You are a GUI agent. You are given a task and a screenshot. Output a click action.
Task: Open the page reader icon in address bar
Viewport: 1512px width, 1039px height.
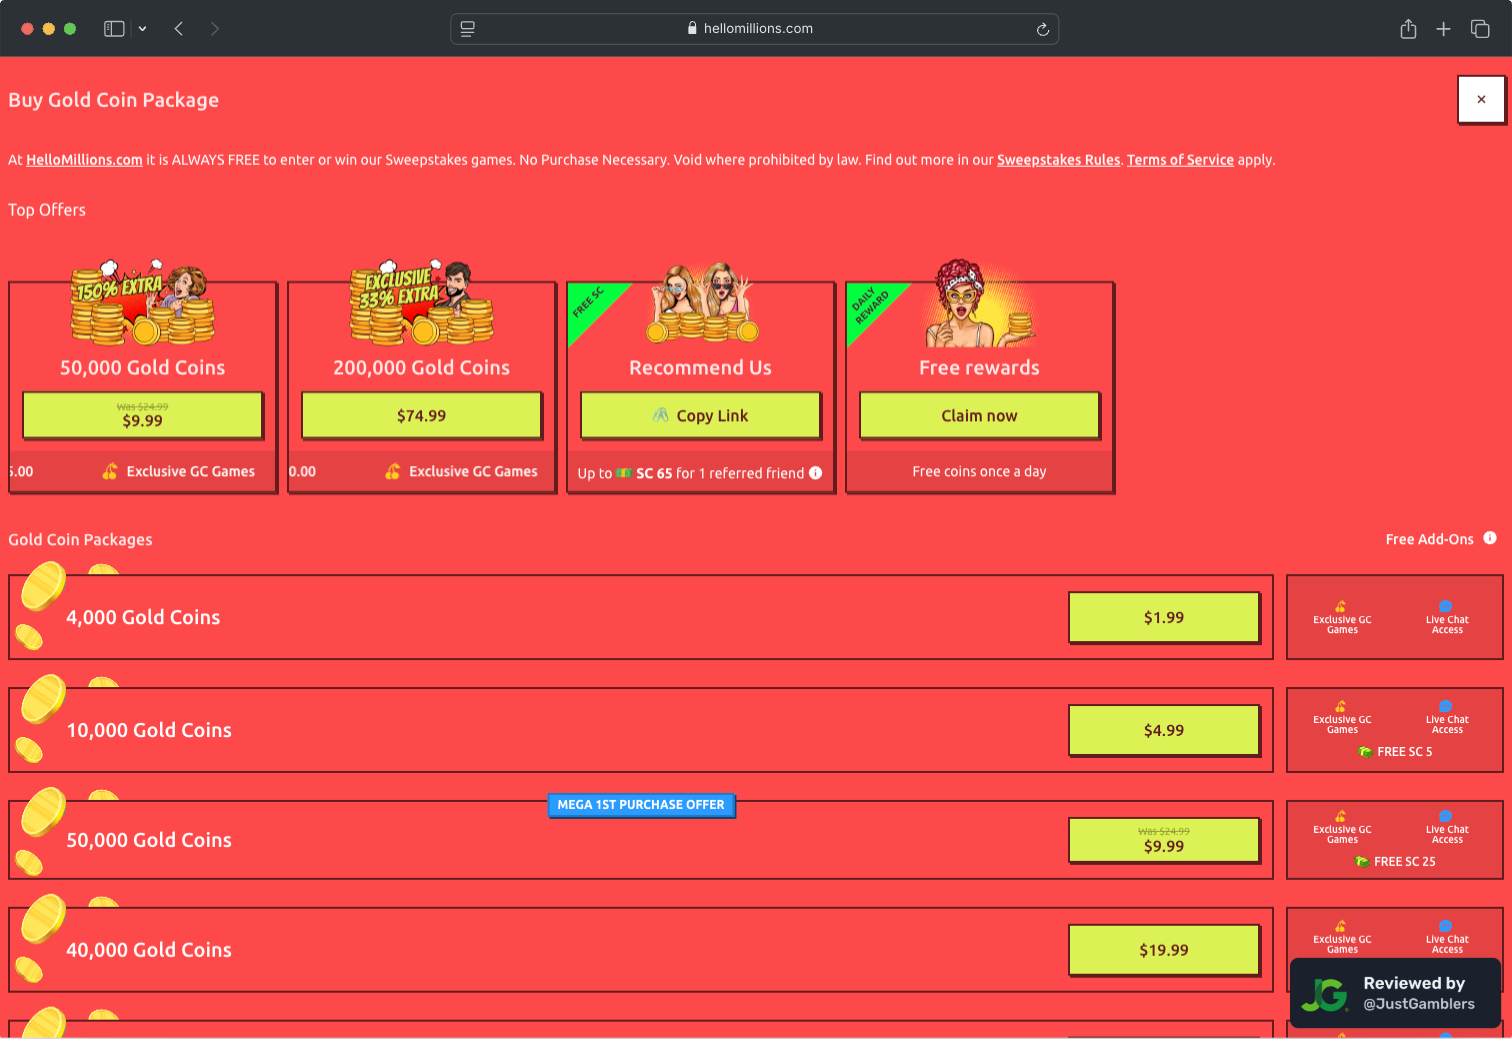point(467,29)
